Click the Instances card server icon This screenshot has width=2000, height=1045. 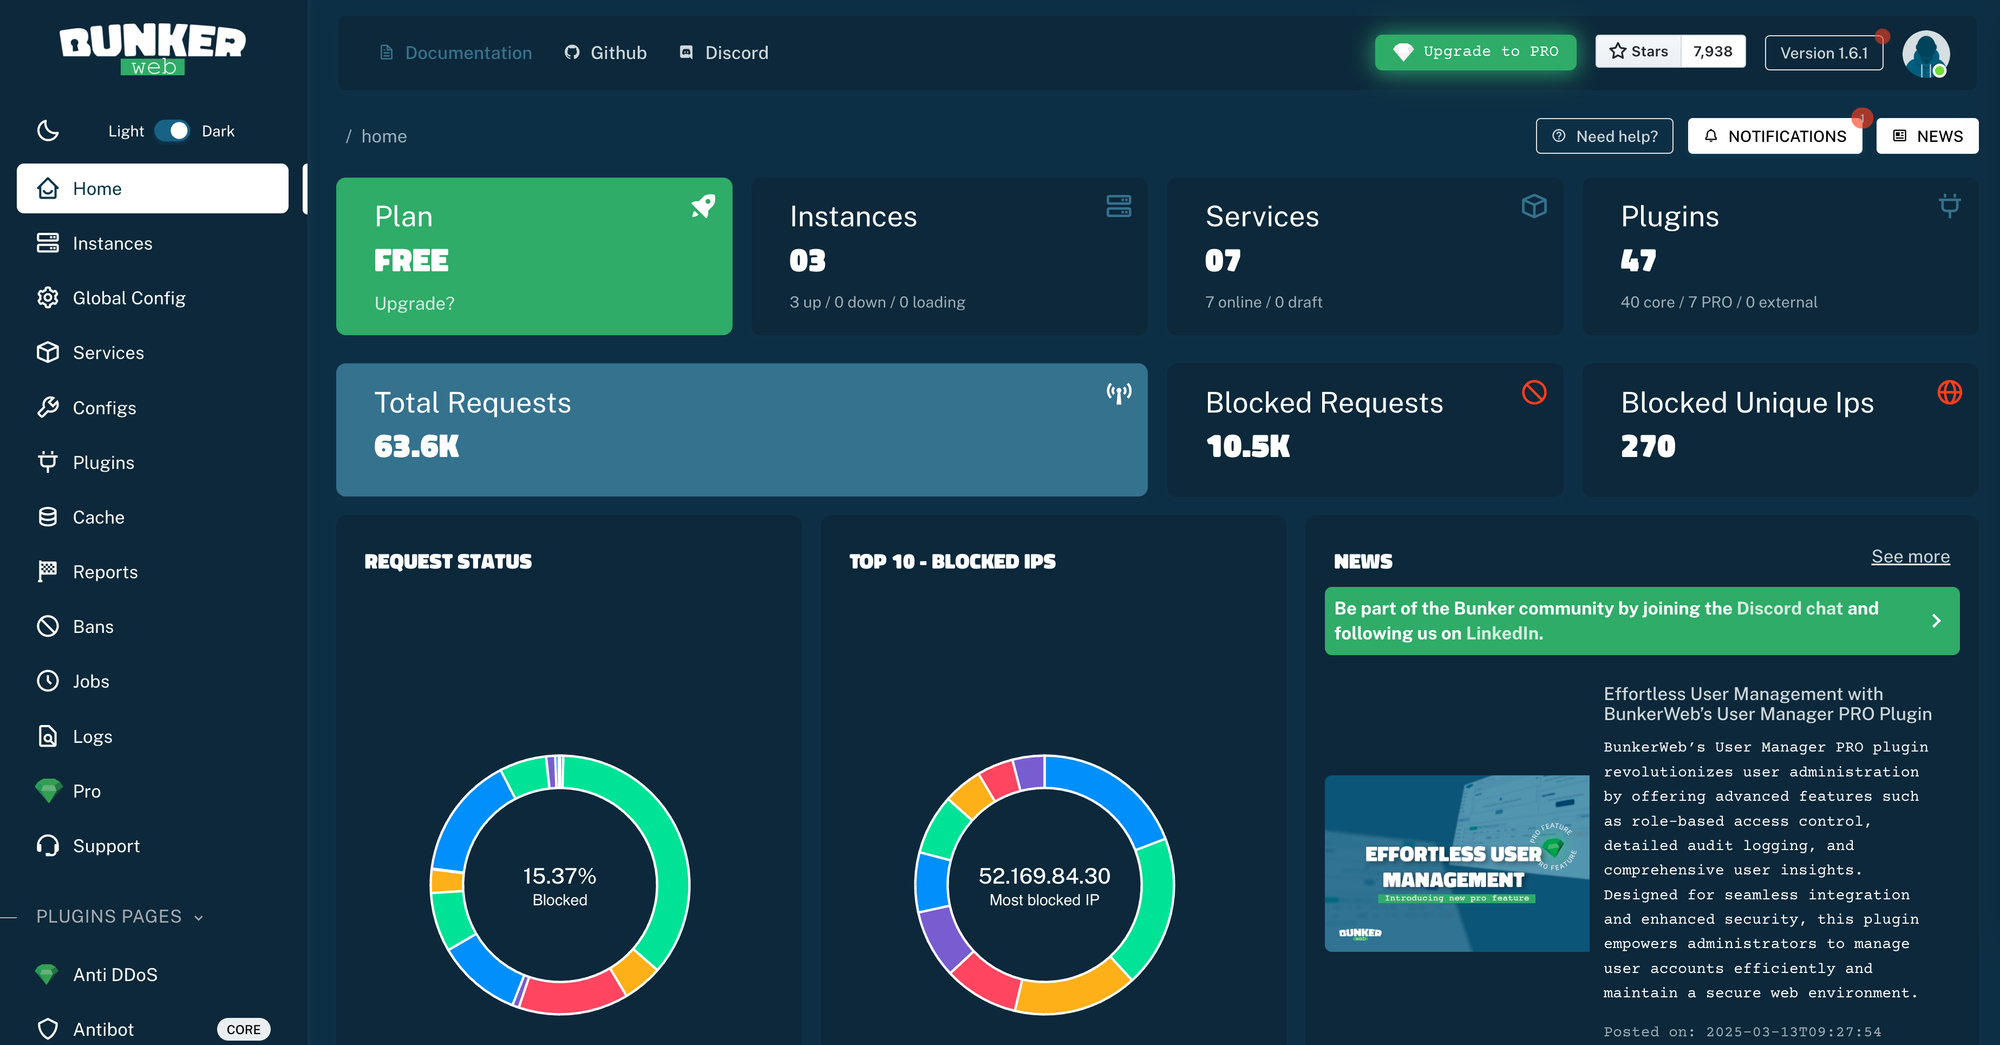[x=1119, y=206]
